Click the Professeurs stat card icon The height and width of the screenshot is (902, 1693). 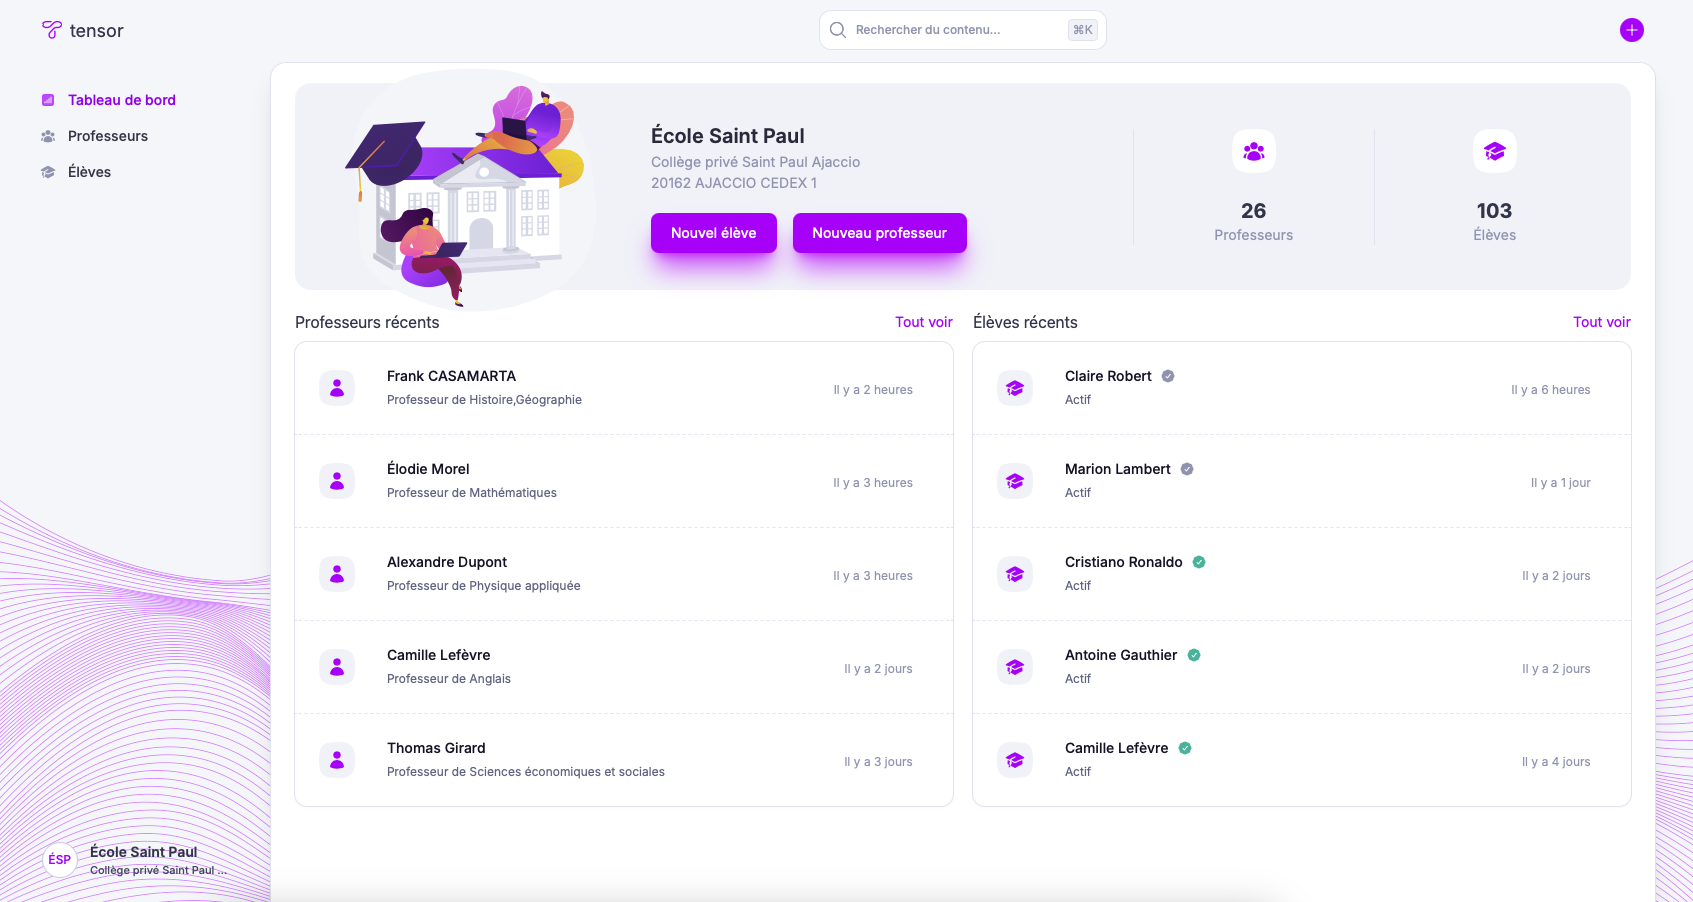click(1253, 151)
